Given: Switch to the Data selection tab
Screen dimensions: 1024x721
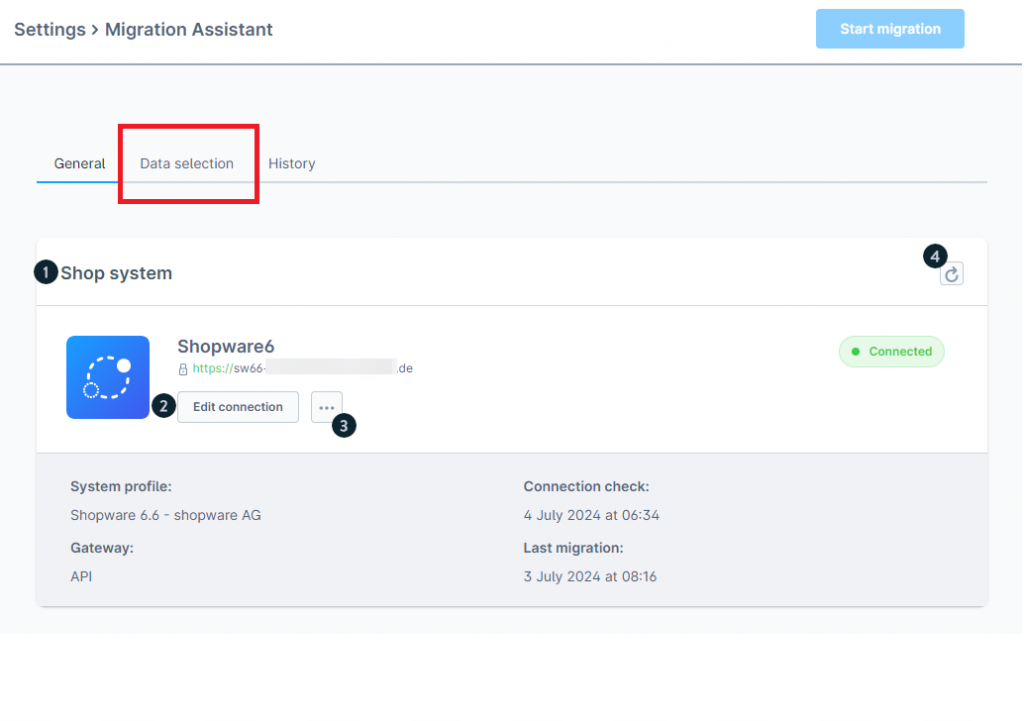Looking at the screenshot, I should click(187, 163).
